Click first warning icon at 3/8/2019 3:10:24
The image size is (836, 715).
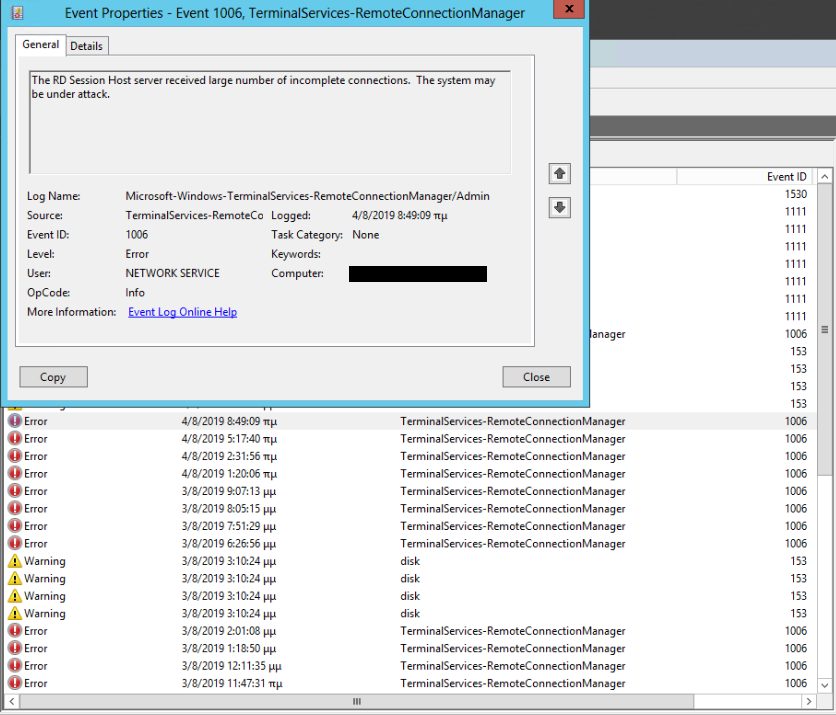click(x=15, y=561)
